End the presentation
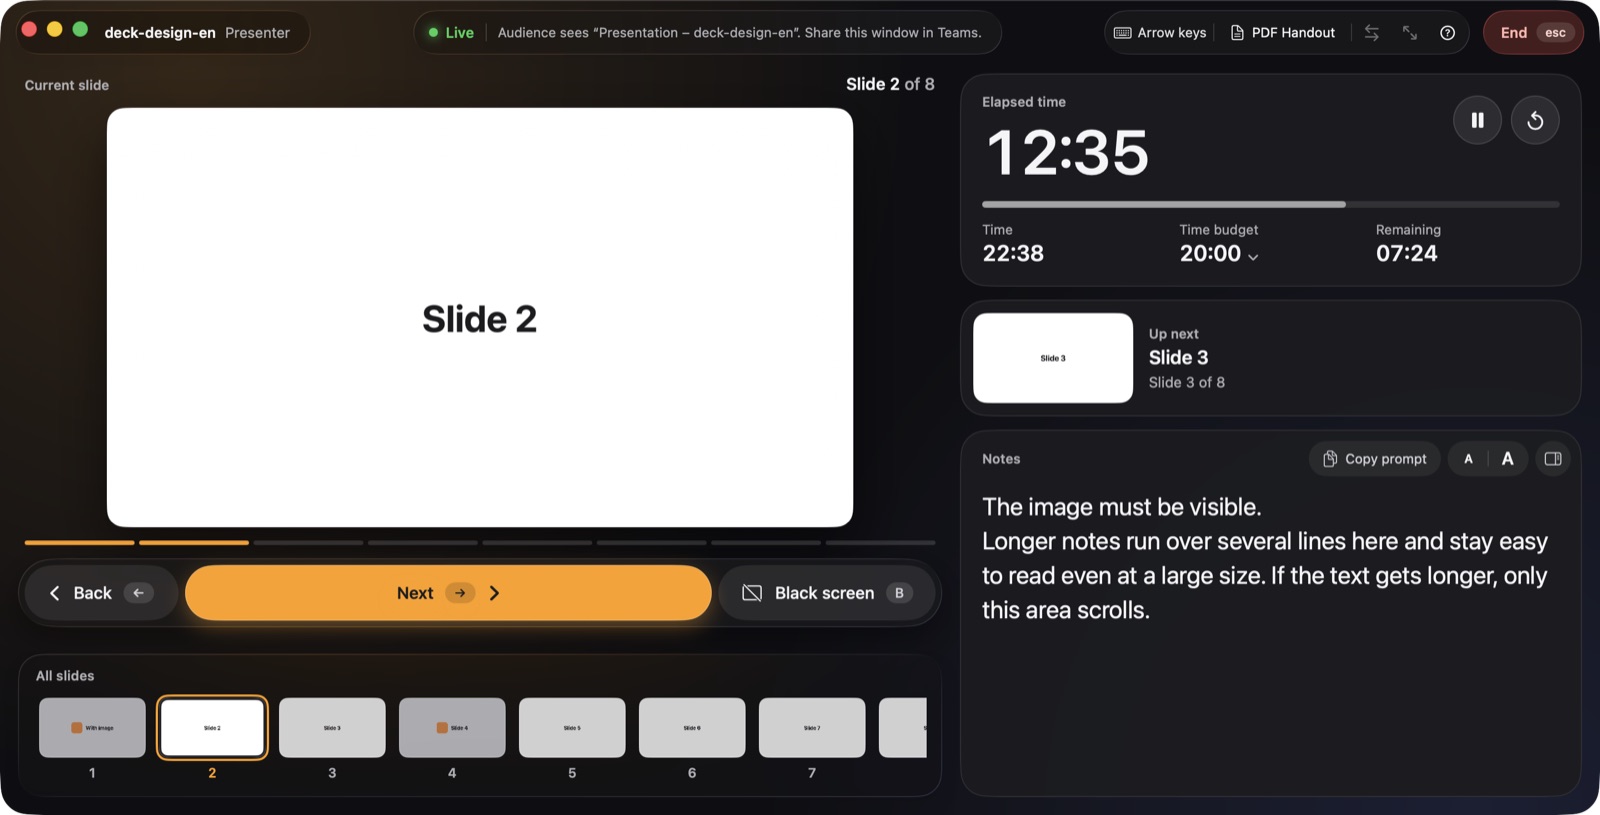The height and width of the screenshot is (815, 1600). click(1533, 33)
